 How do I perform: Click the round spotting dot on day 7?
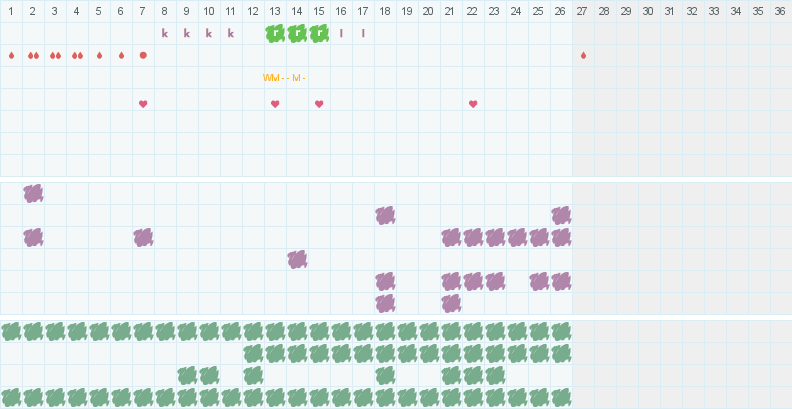click(x=143, y=55)
